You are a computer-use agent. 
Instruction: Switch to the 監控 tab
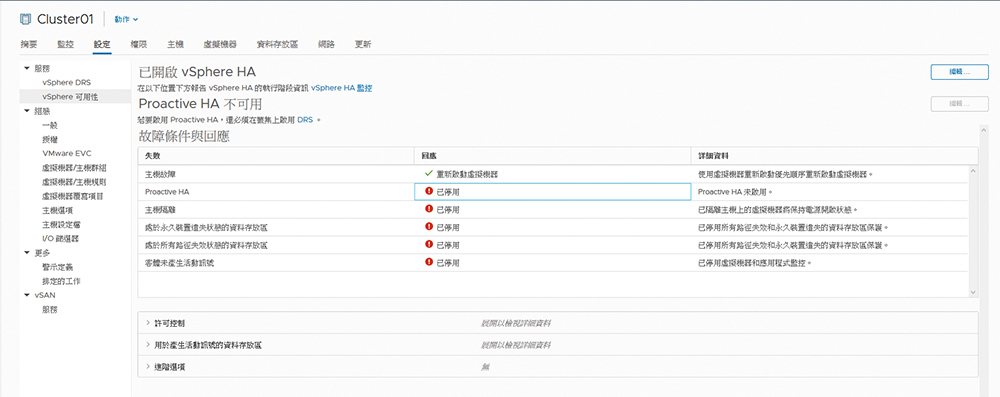(x=65, y=45)
